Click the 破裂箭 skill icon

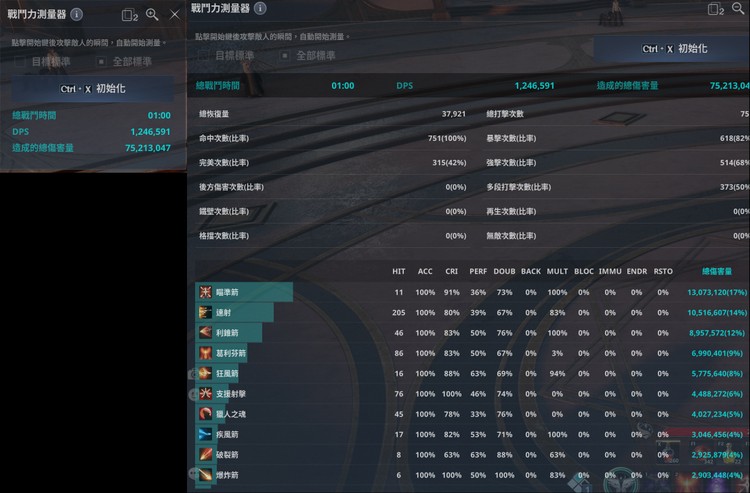206,455
